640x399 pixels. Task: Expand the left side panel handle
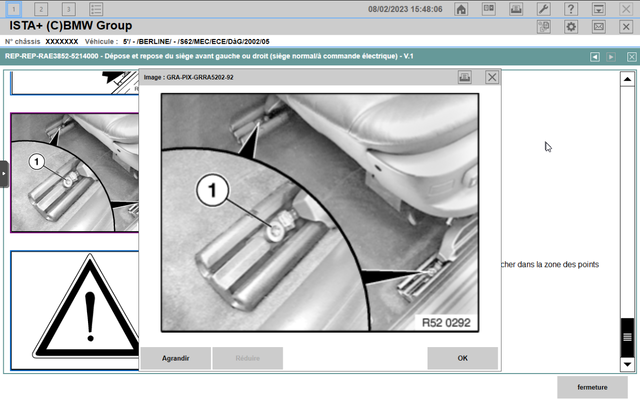coord(4,174)
